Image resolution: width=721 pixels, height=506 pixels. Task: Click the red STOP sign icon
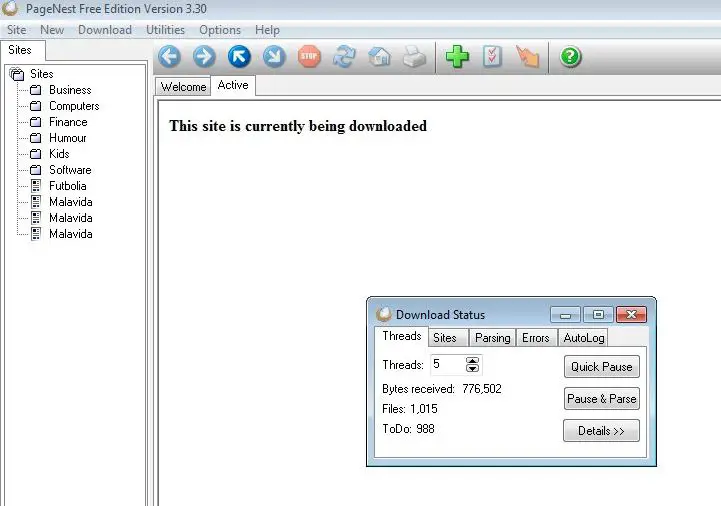tap(309, 57)
